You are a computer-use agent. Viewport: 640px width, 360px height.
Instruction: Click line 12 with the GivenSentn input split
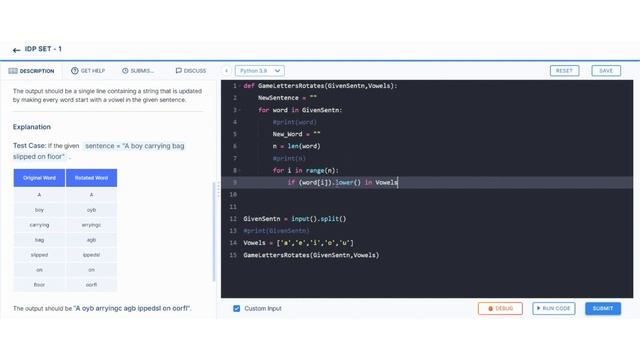(294, 219)
